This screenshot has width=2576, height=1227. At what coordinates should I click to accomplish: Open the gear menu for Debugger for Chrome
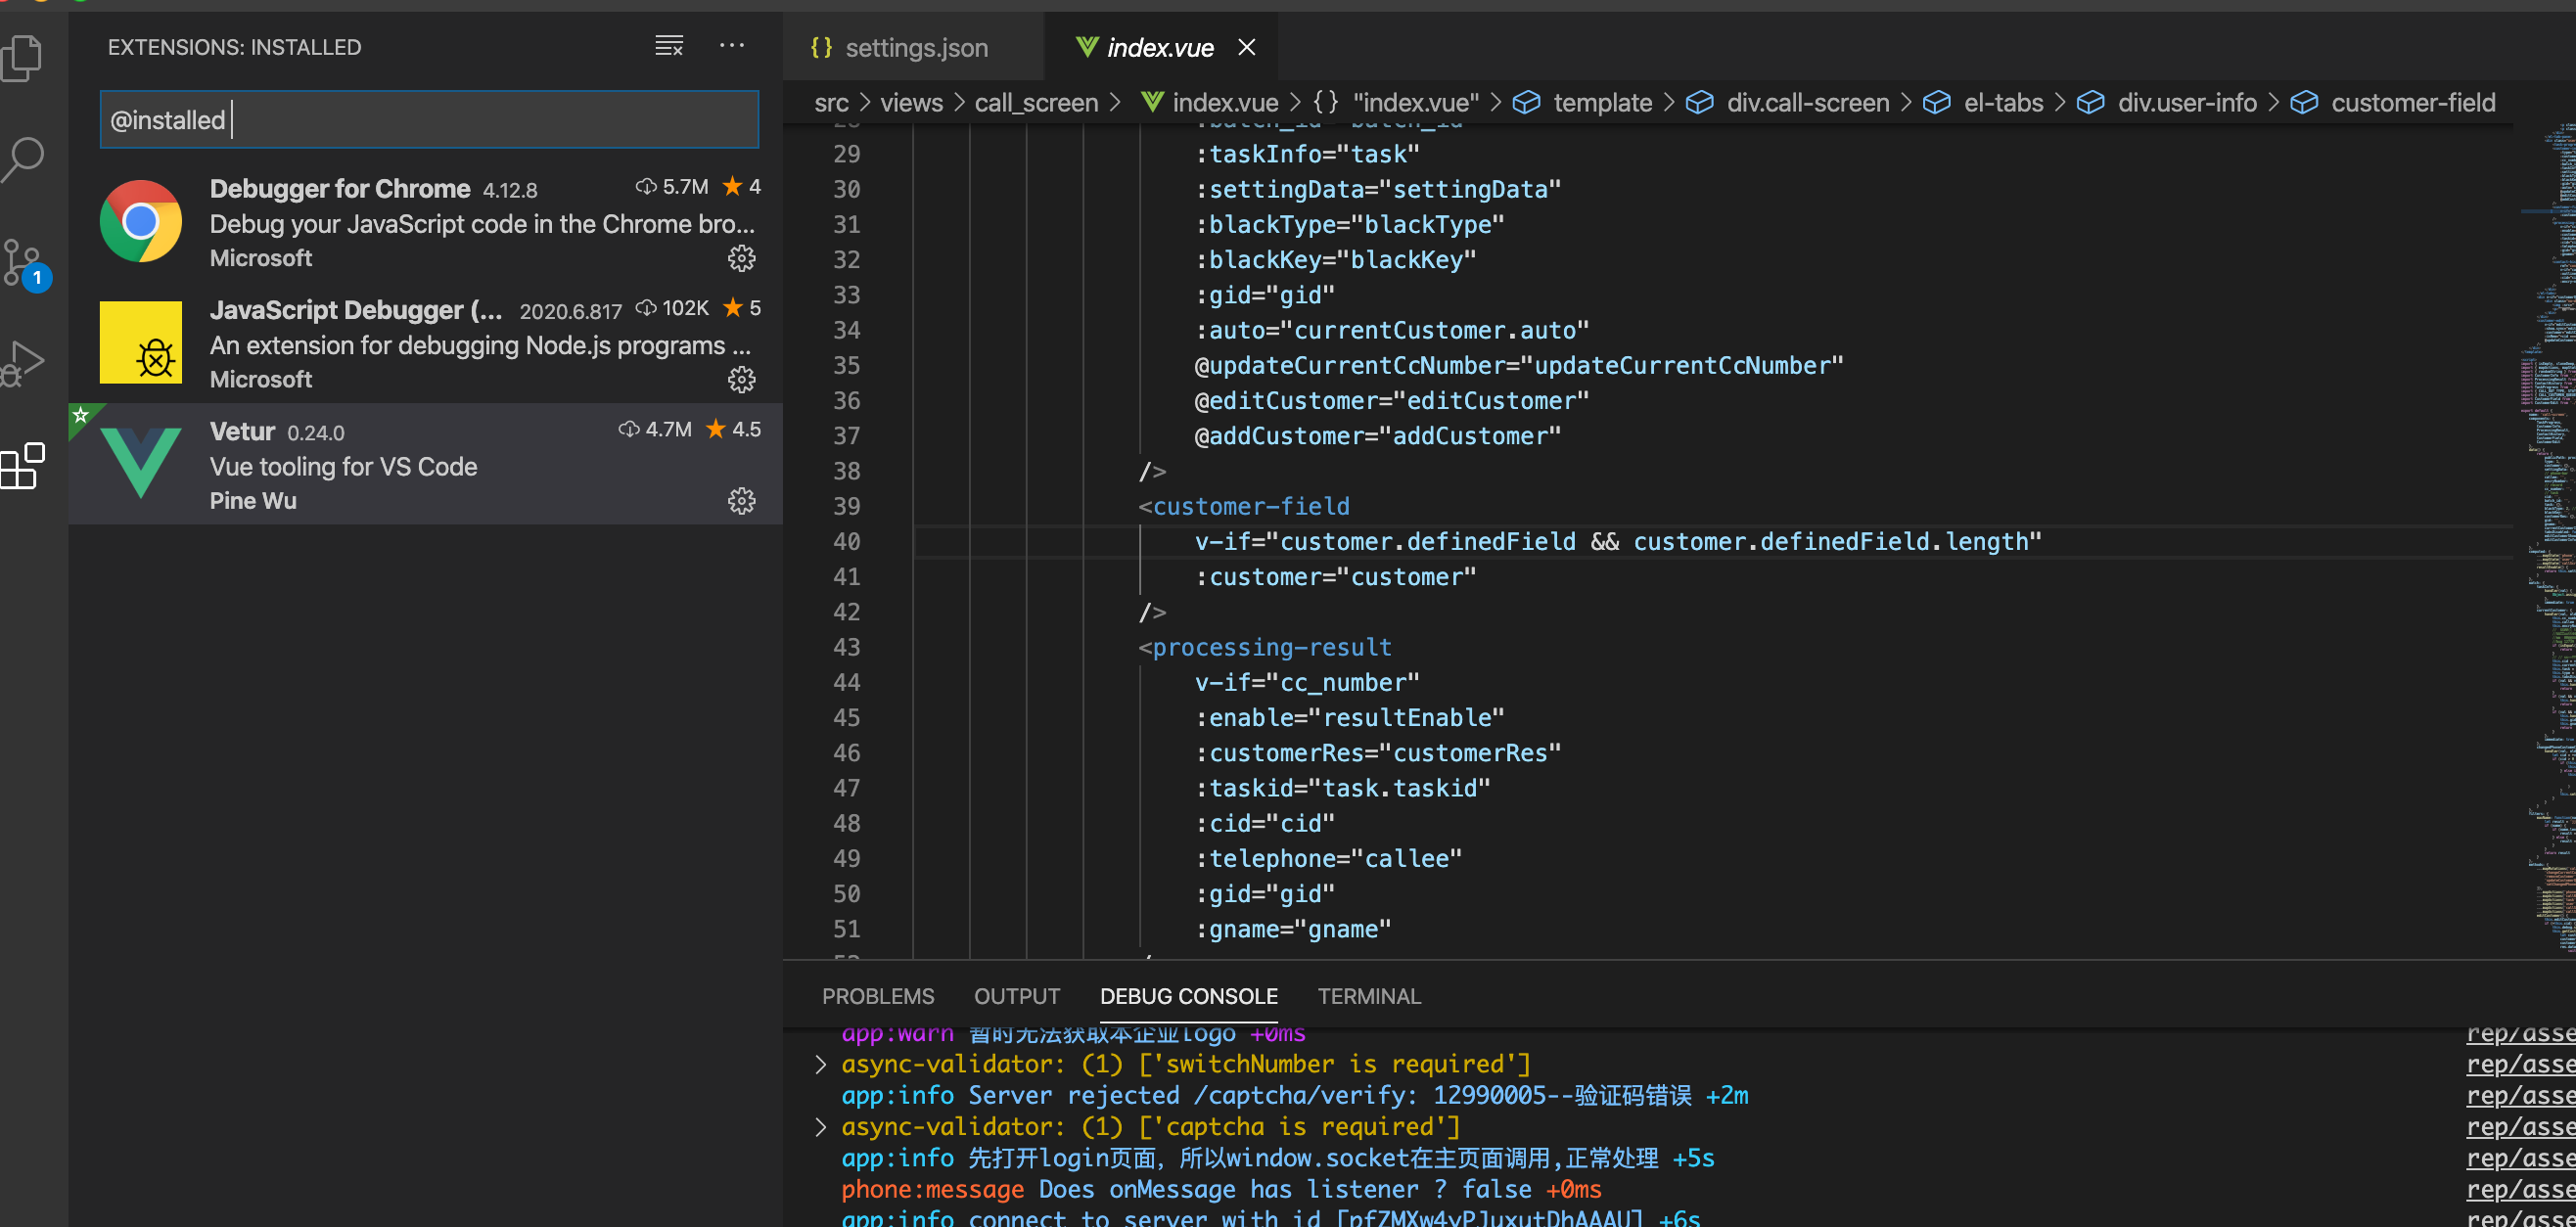(742, 258)
